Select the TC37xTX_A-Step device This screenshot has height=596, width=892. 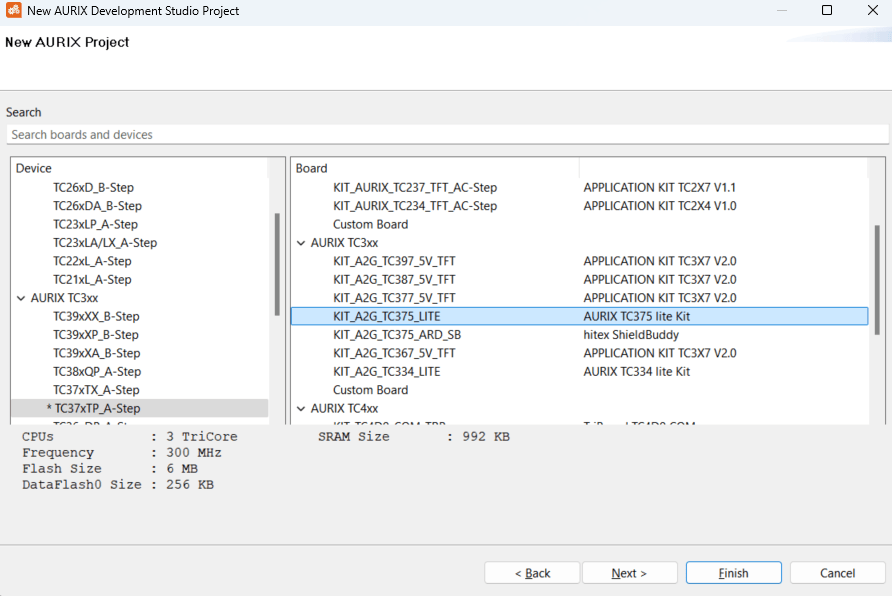tap(96, 390)
